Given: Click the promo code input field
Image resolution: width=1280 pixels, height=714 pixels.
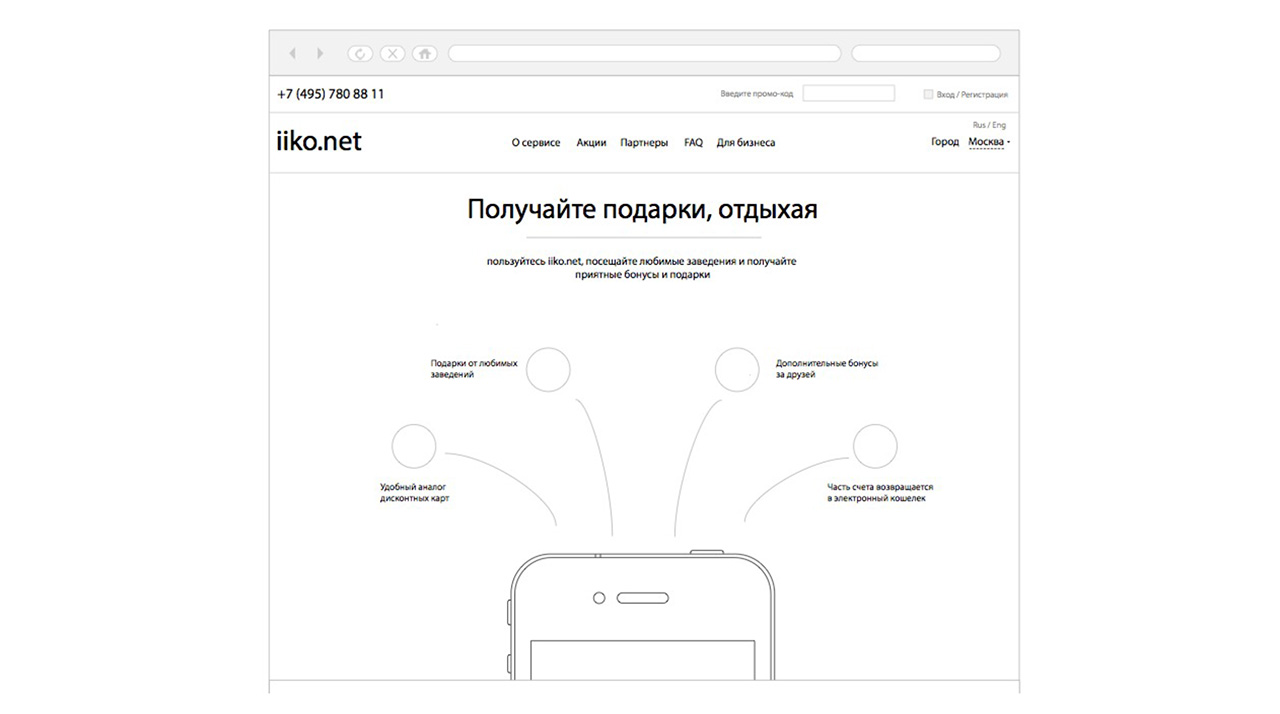Looking at the screenshot, I should pyautogui.click(x=849, y=94).
